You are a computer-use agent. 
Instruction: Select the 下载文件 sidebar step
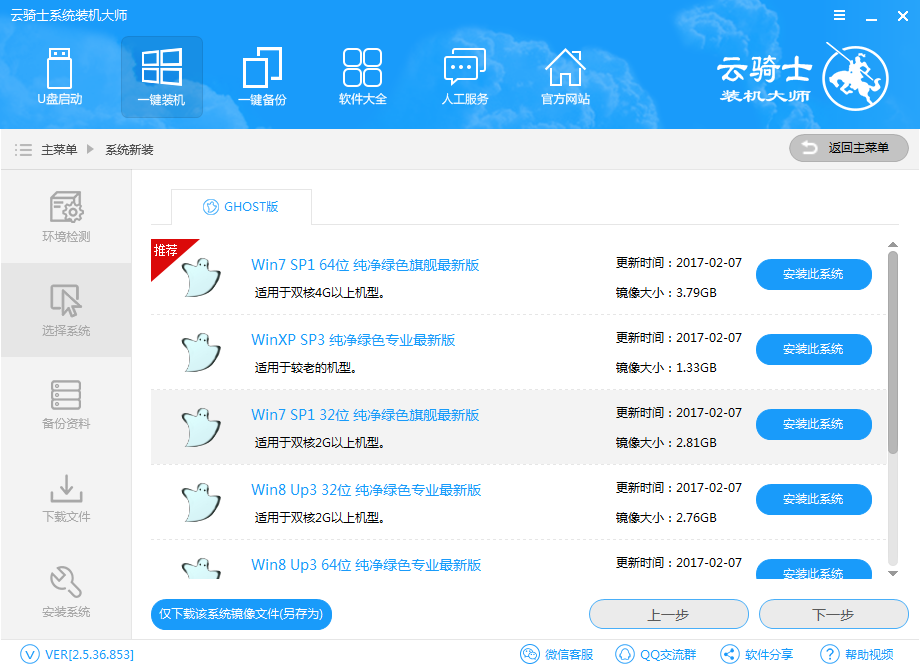pos(66,497)
